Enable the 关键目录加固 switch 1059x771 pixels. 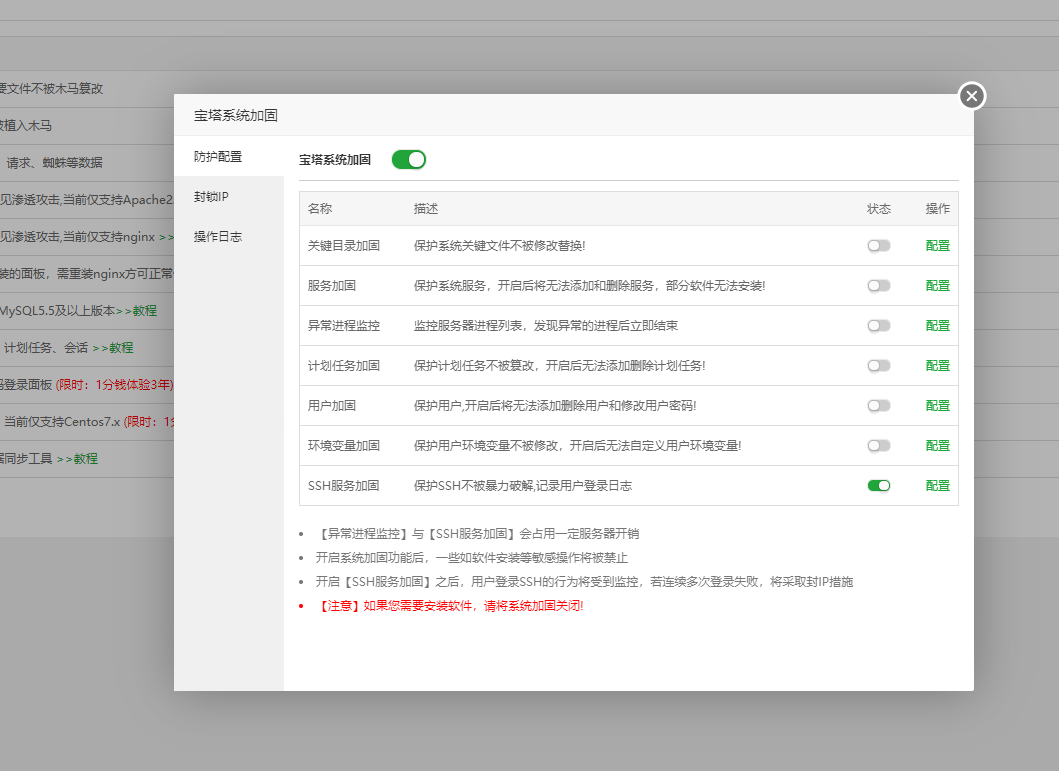(x=879, y=246)
